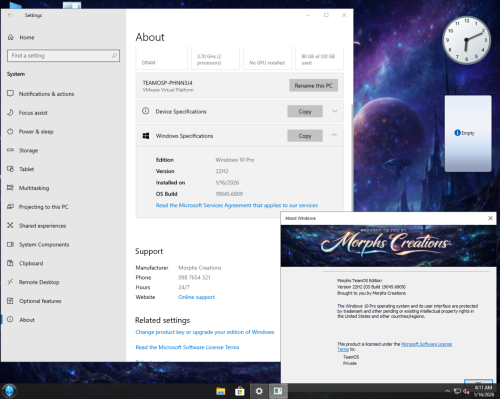The width and height of the screenshot is (500, 399).
Task: Open Microsoft Software License link in About Windows
Action: (x=426, y=344)
